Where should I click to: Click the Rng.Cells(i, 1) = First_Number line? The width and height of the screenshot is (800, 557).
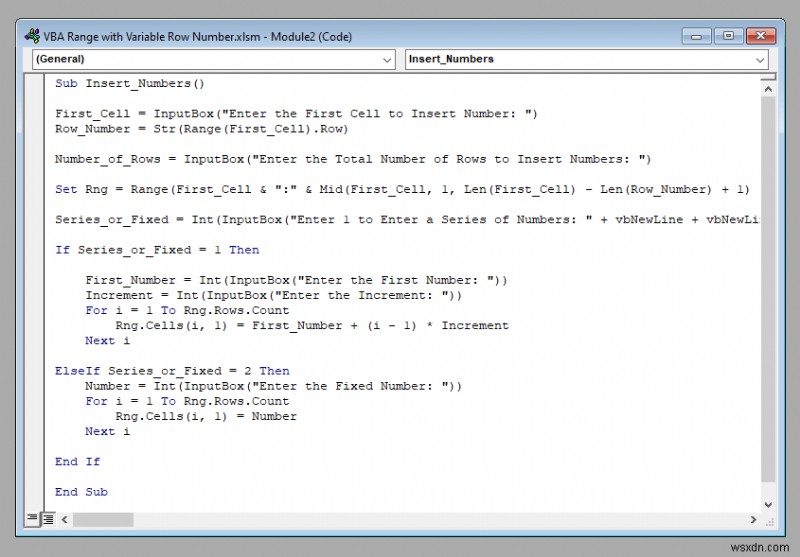312,325
